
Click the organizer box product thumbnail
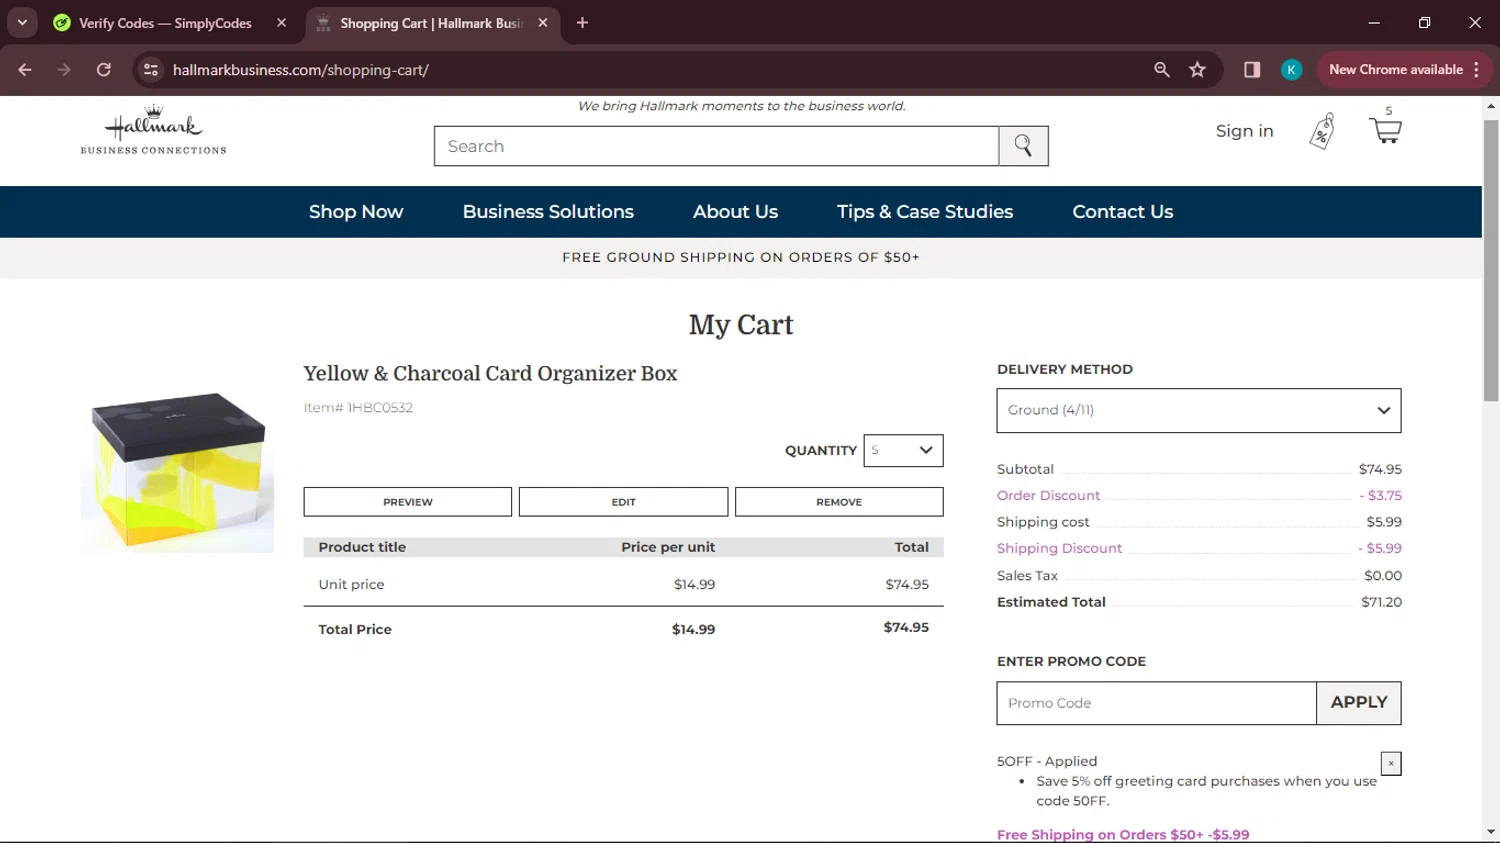[177, 470]
